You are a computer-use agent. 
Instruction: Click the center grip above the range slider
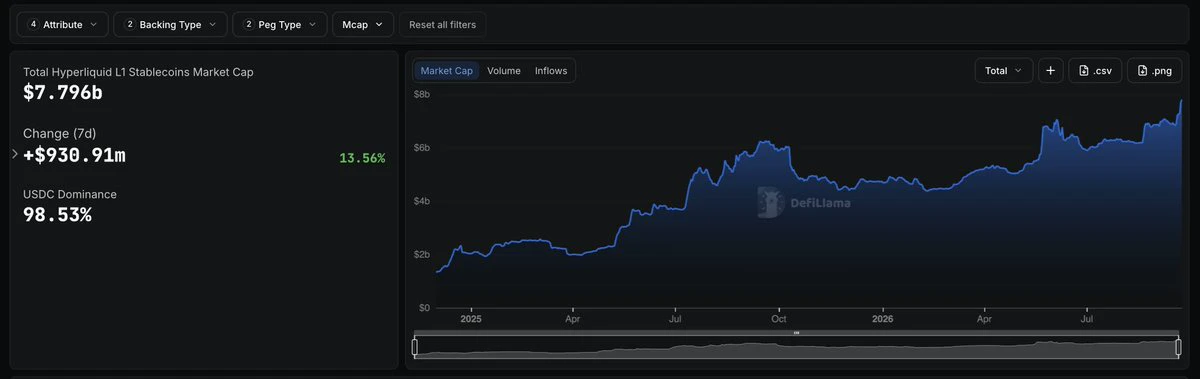797,332
